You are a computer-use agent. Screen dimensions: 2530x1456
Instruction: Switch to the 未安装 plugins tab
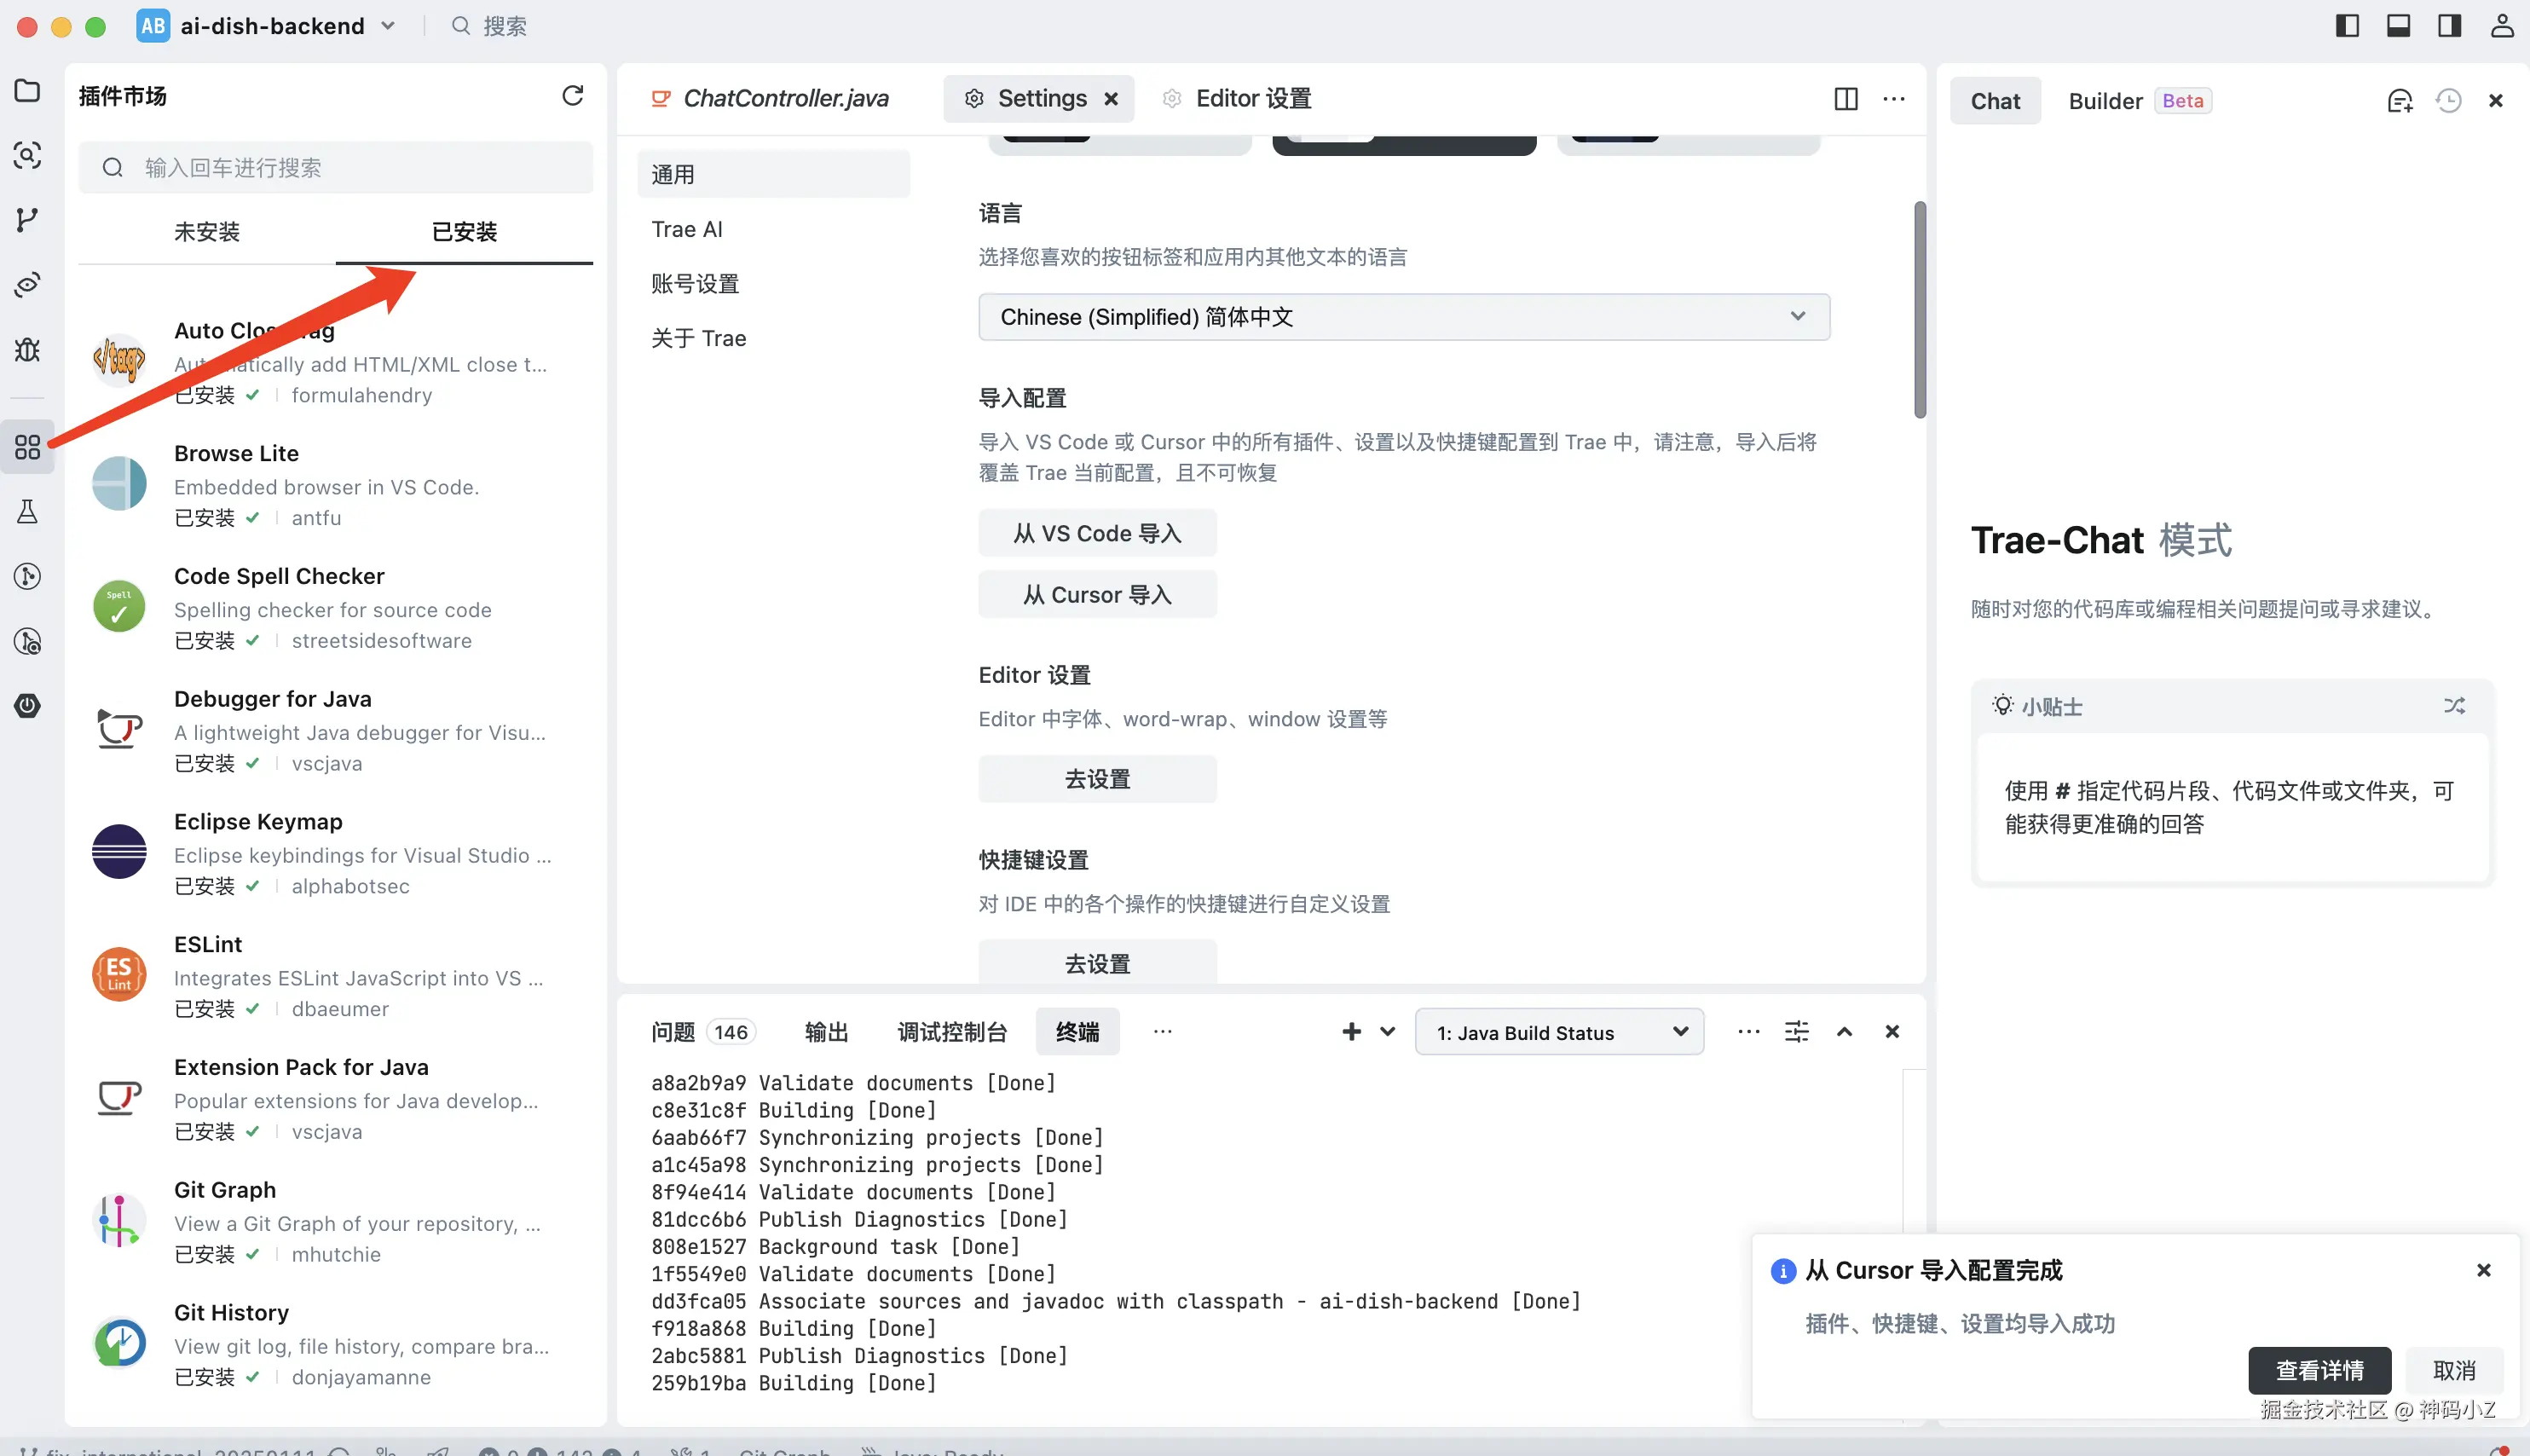tap(207, 232)
